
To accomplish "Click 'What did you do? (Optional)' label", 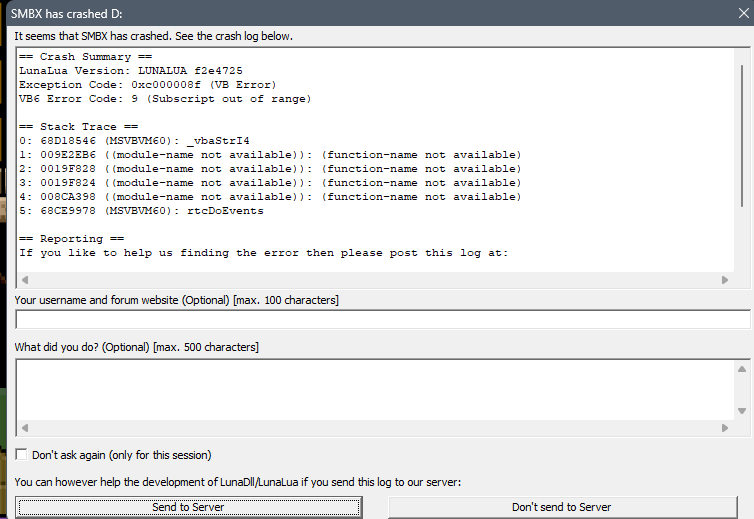I will [x=137, y=347].
